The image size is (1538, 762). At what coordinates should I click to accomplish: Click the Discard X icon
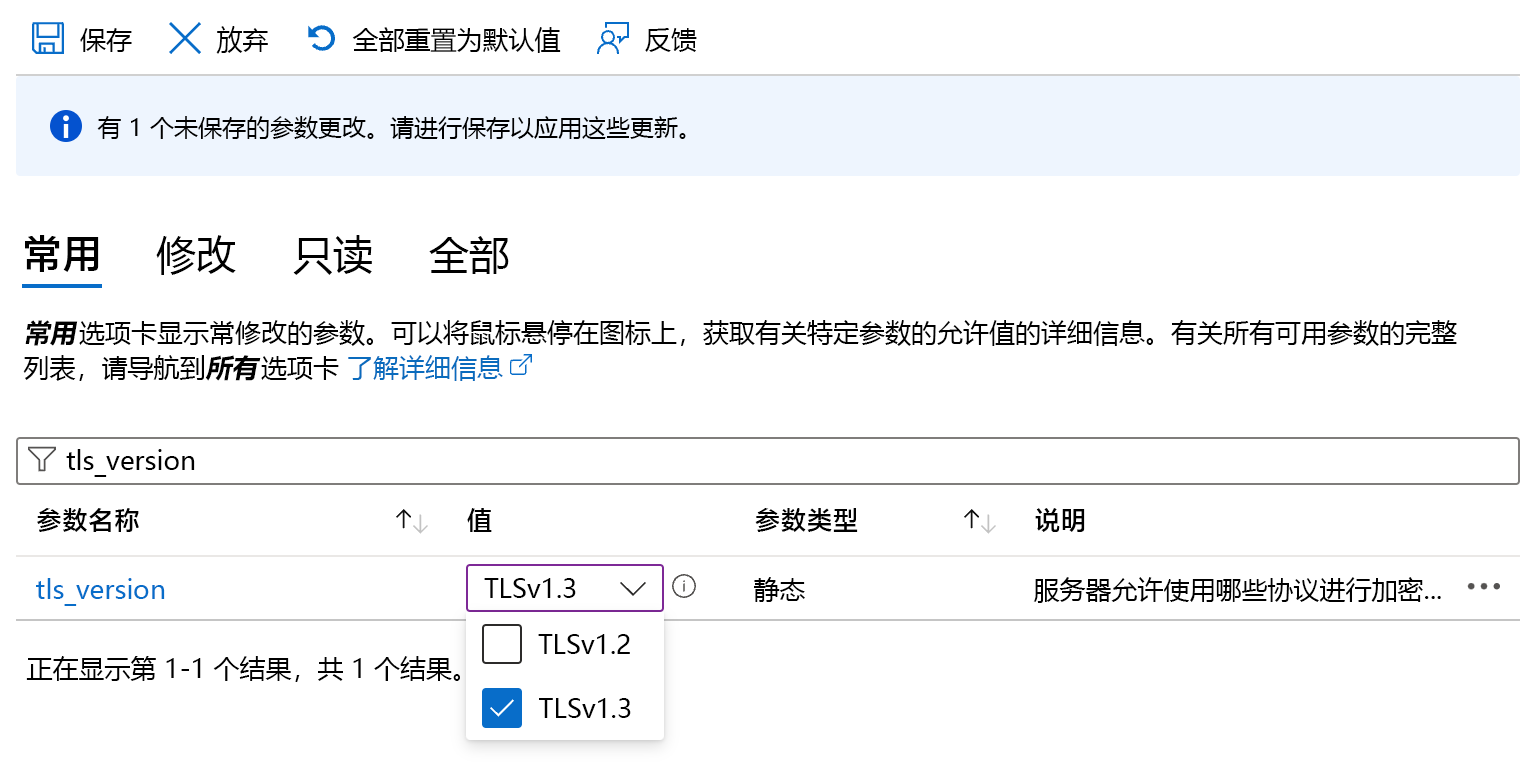click(x=184, y=39)
